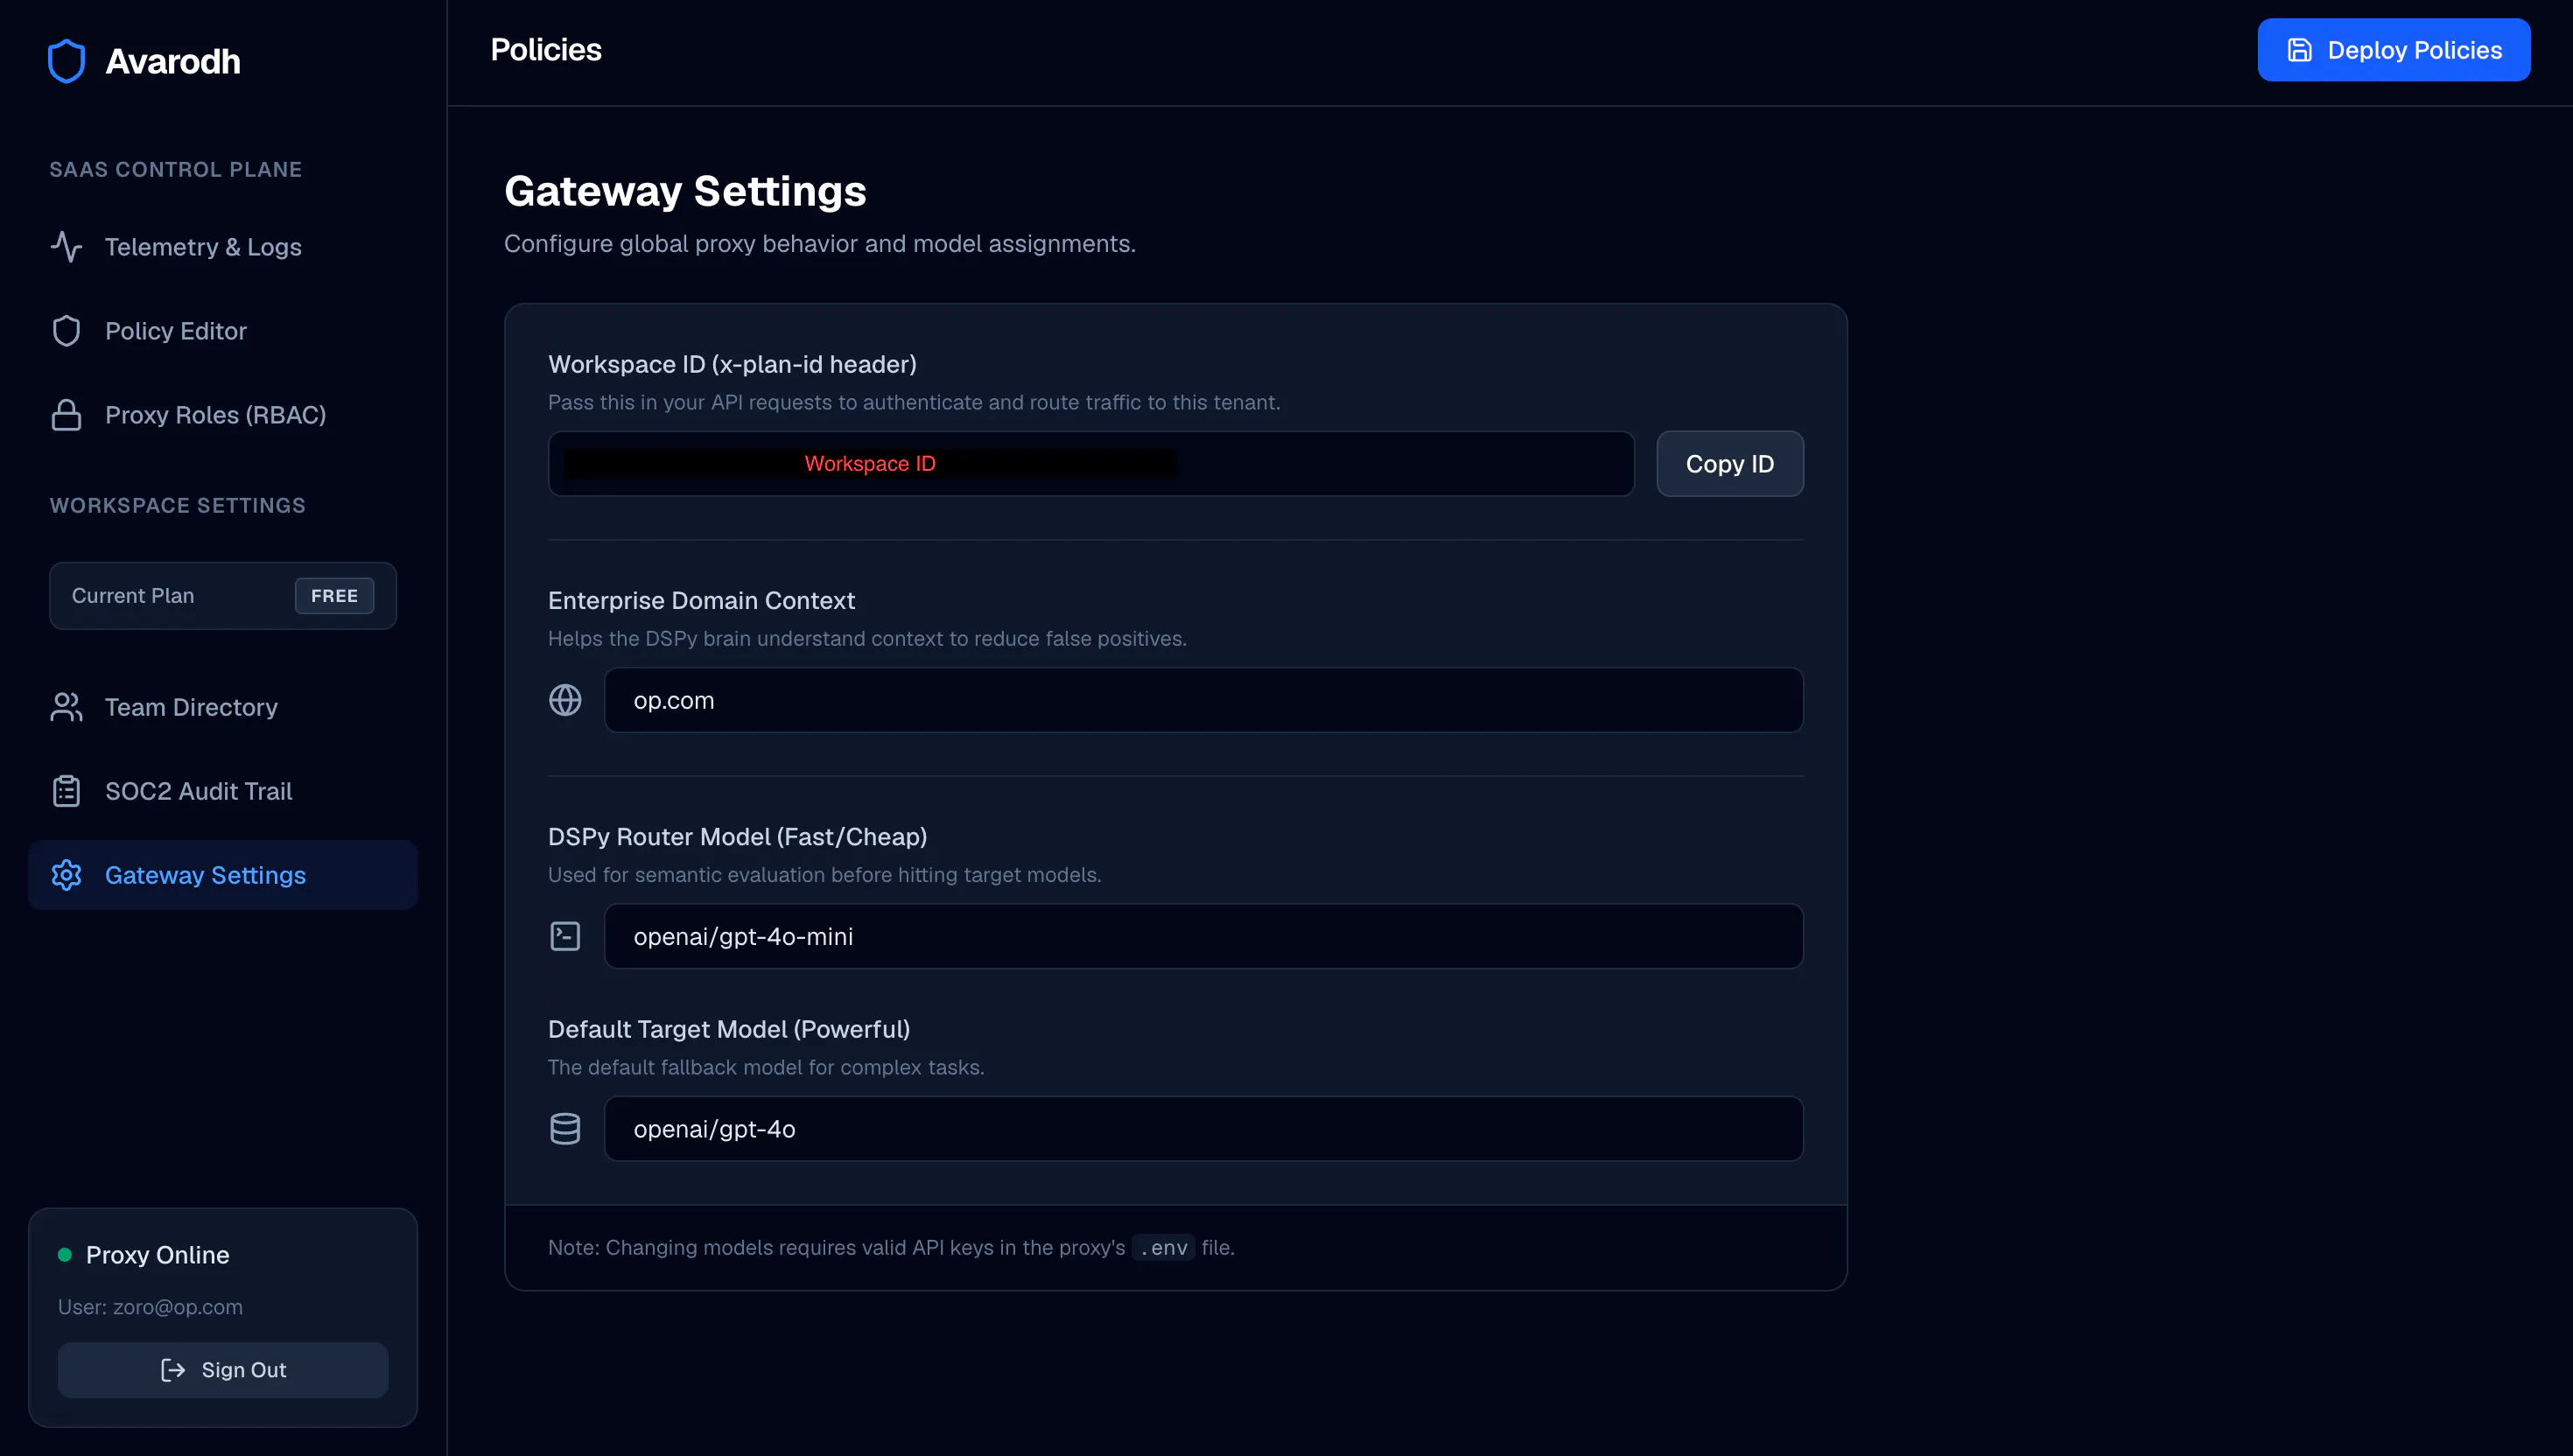Click the Policies header title
The width and height of the screenshot is (2573, 1456).
[x=546, y=50]
